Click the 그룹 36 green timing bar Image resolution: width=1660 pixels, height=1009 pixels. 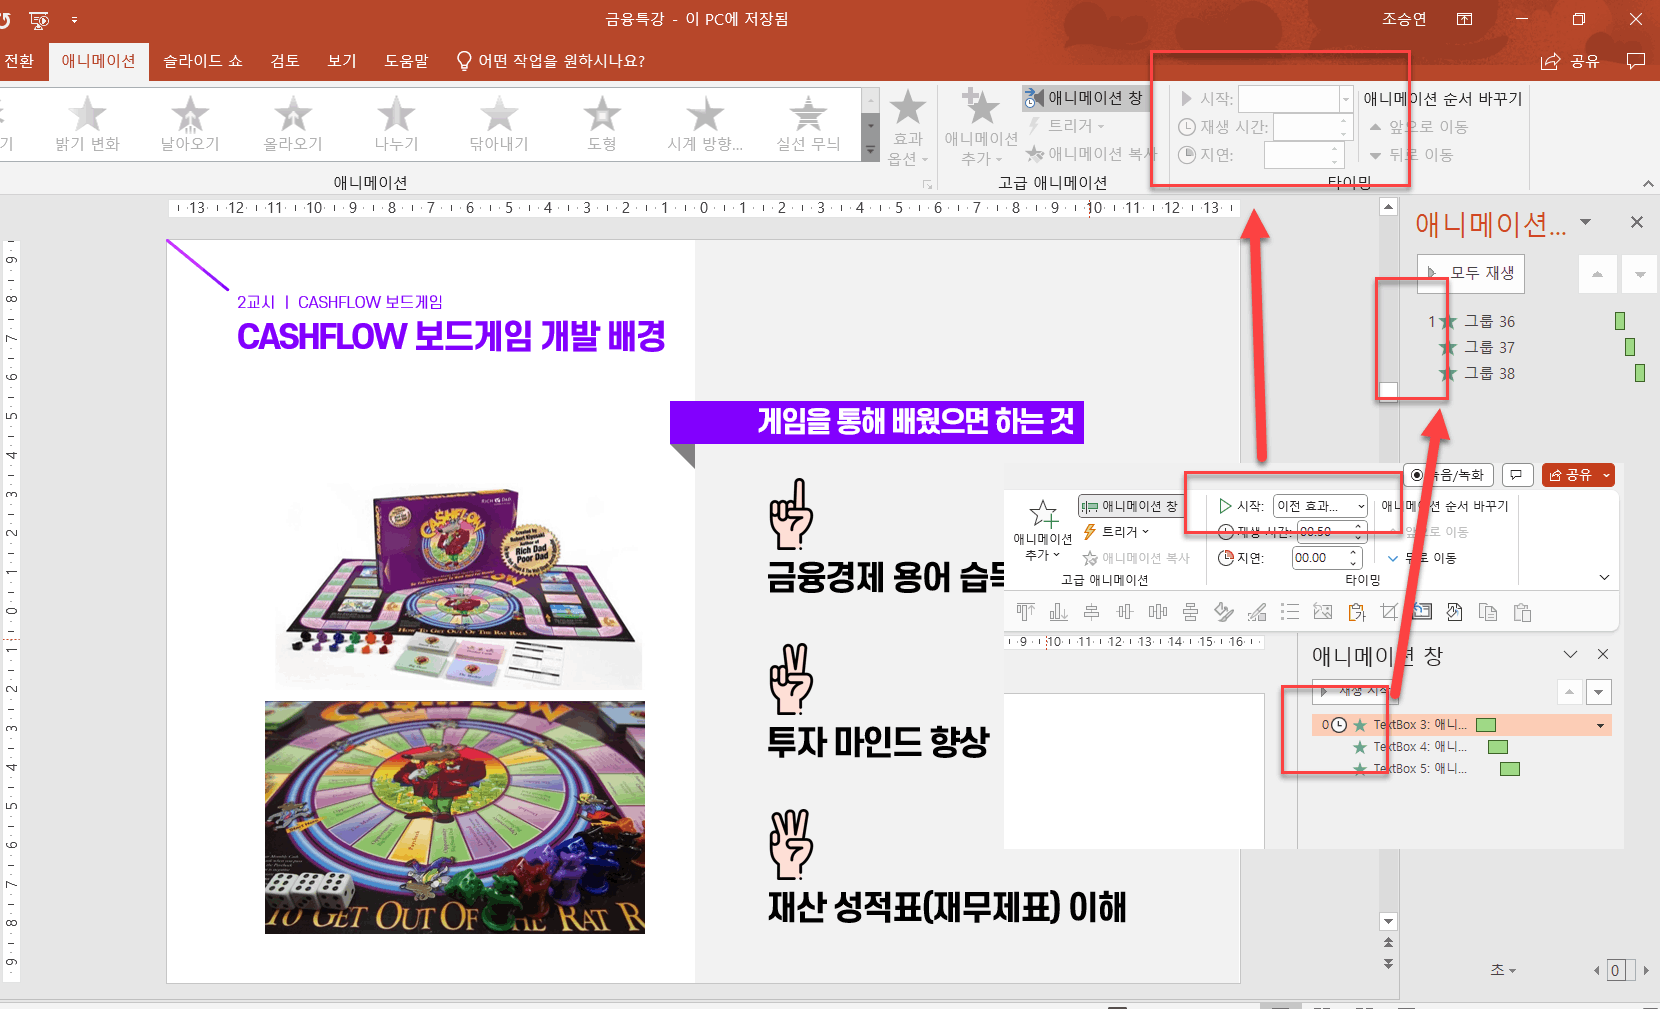pyautogui.click(x=1620, y=321)
